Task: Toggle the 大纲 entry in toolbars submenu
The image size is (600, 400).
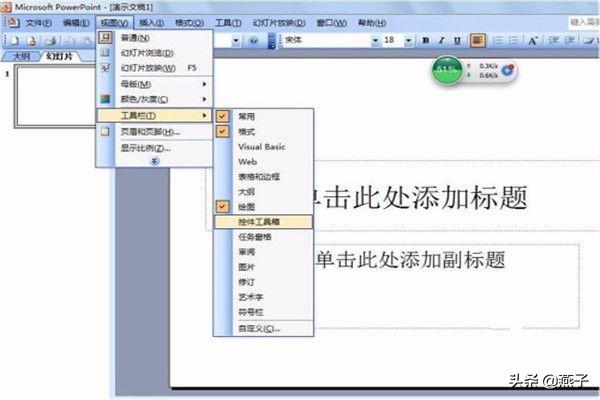Action: point(263,192)
